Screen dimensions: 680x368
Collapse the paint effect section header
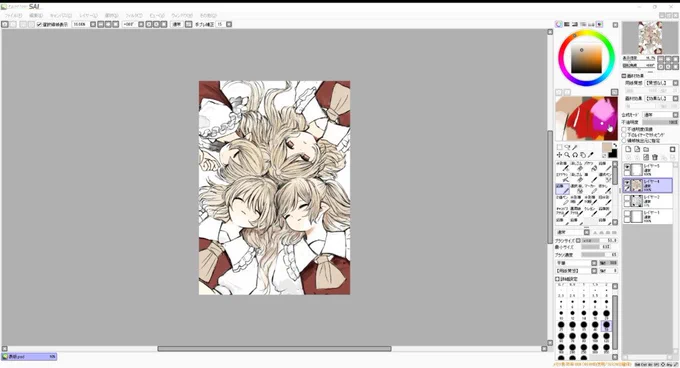click(x=624, y=76)
